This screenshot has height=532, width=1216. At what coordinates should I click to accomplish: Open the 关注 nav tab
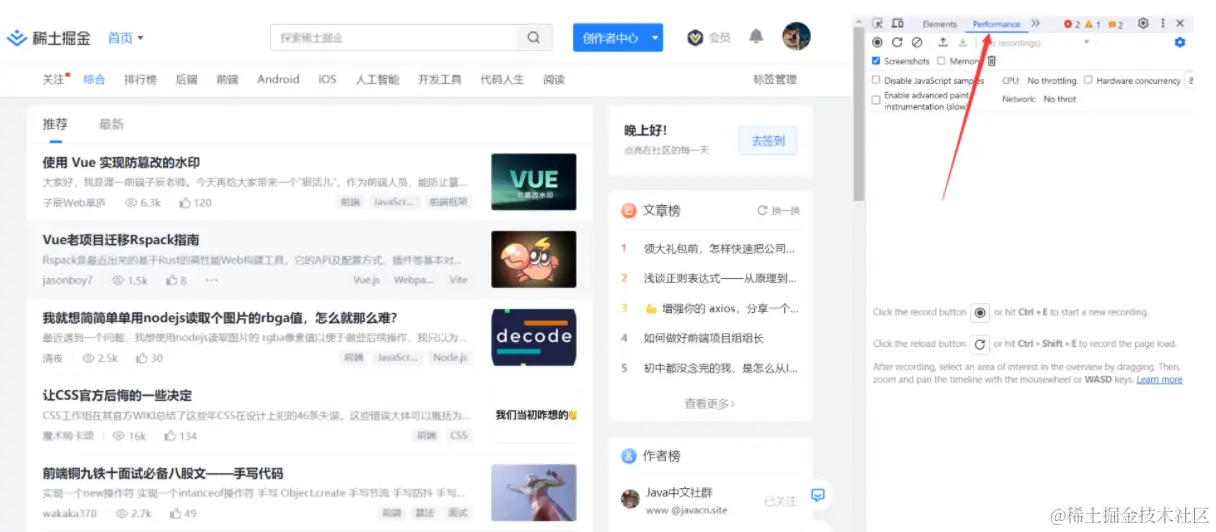[x=53, y=79]
